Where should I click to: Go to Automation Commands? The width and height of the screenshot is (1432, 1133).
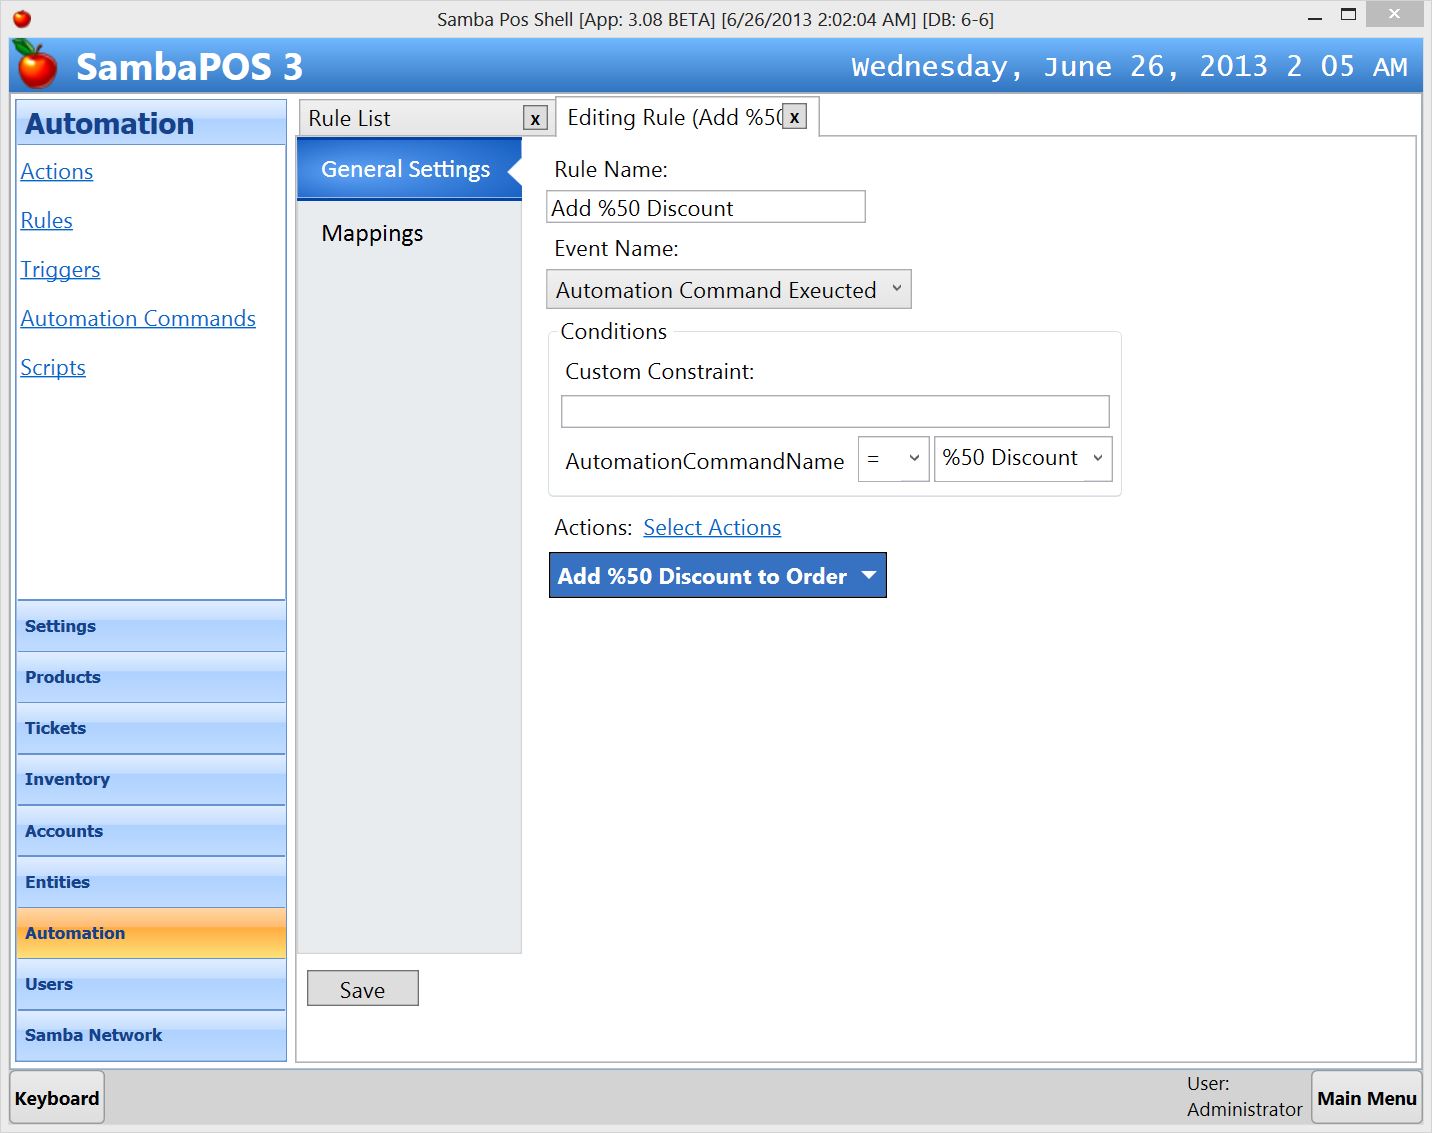pos(138,318)
